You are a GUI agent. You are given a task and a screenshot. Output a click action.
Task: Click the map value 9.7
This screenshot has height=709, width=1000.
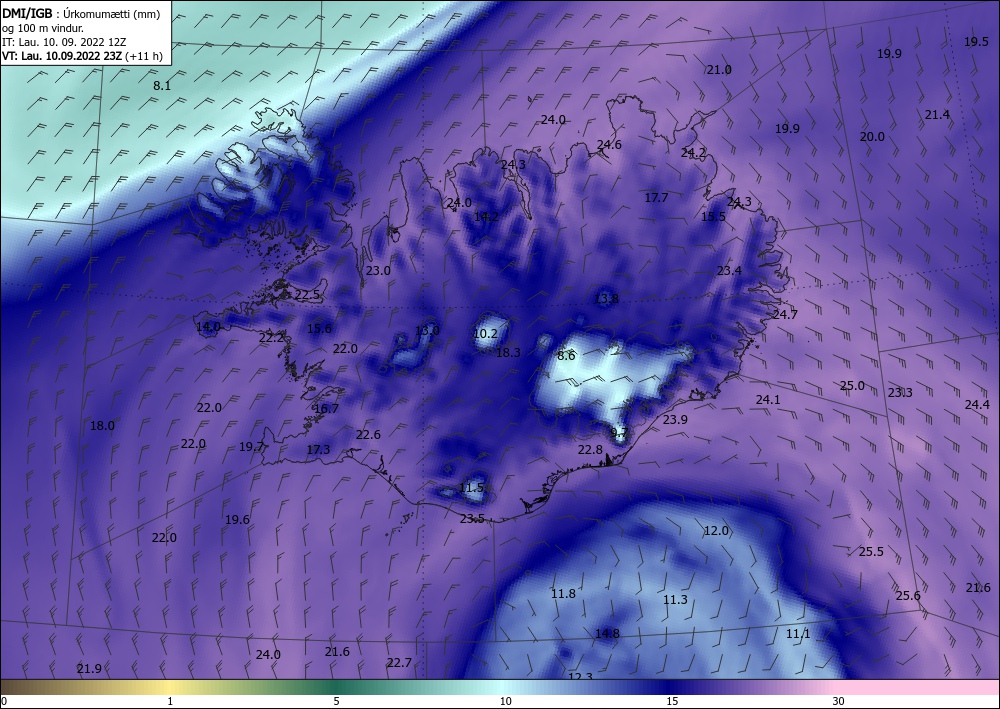click(x=620, y=432)
